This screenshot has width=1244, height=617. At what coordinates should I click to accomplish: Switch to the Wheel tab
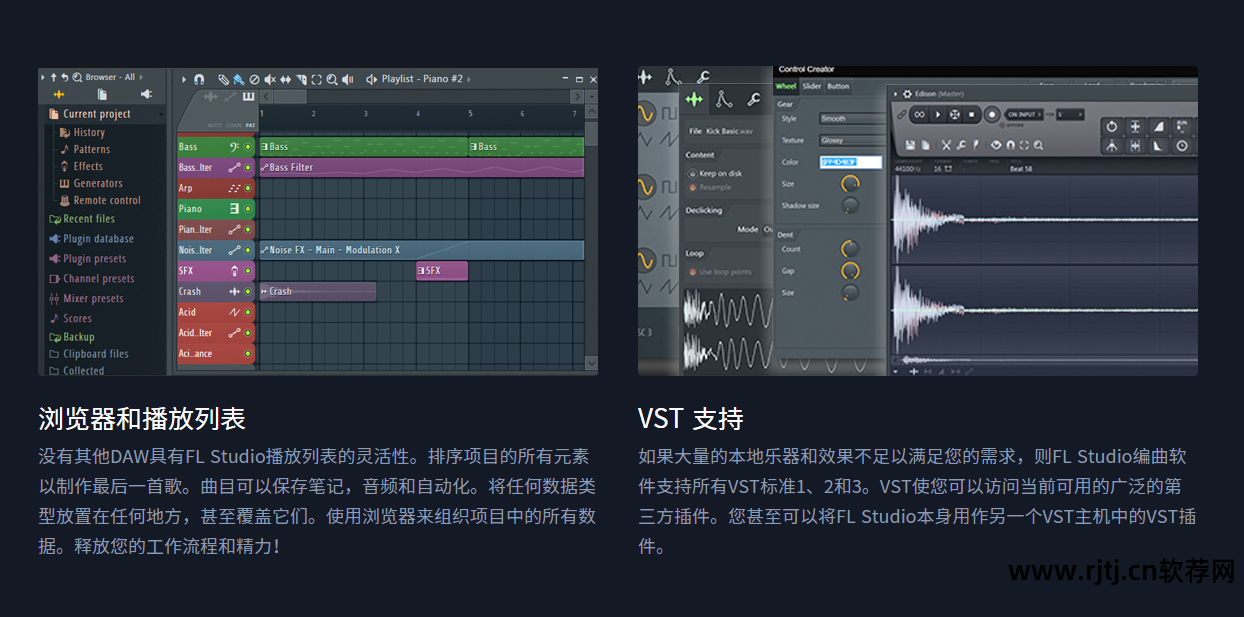786,86
